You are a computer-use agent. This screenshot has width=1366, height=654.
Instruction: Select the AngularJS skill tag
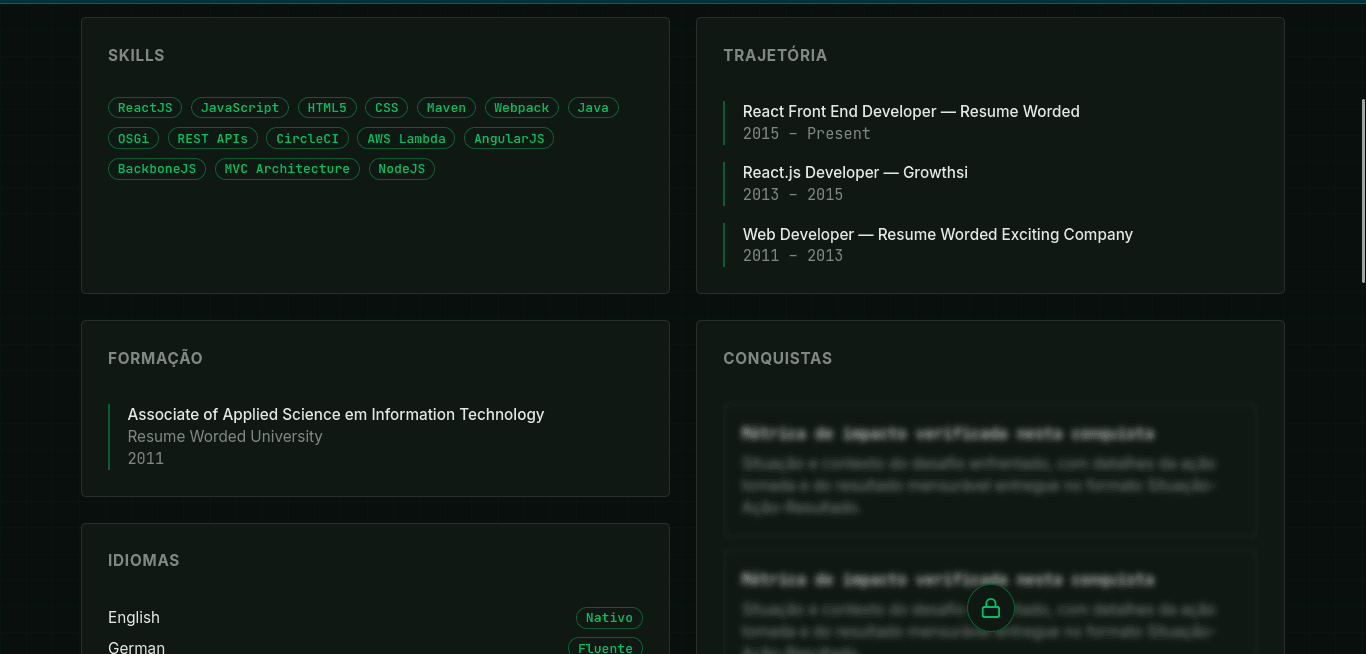(509, 139)
